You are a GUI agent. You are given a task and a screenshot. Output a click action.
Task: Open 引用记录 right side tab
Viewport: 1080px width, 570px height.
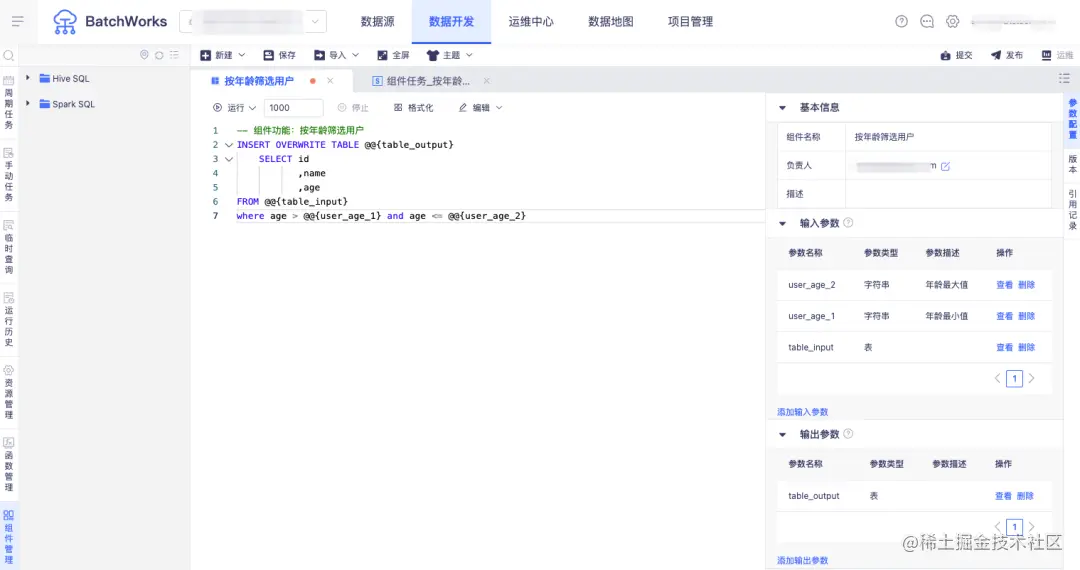pyautogui.click(x=1072, y=209)
